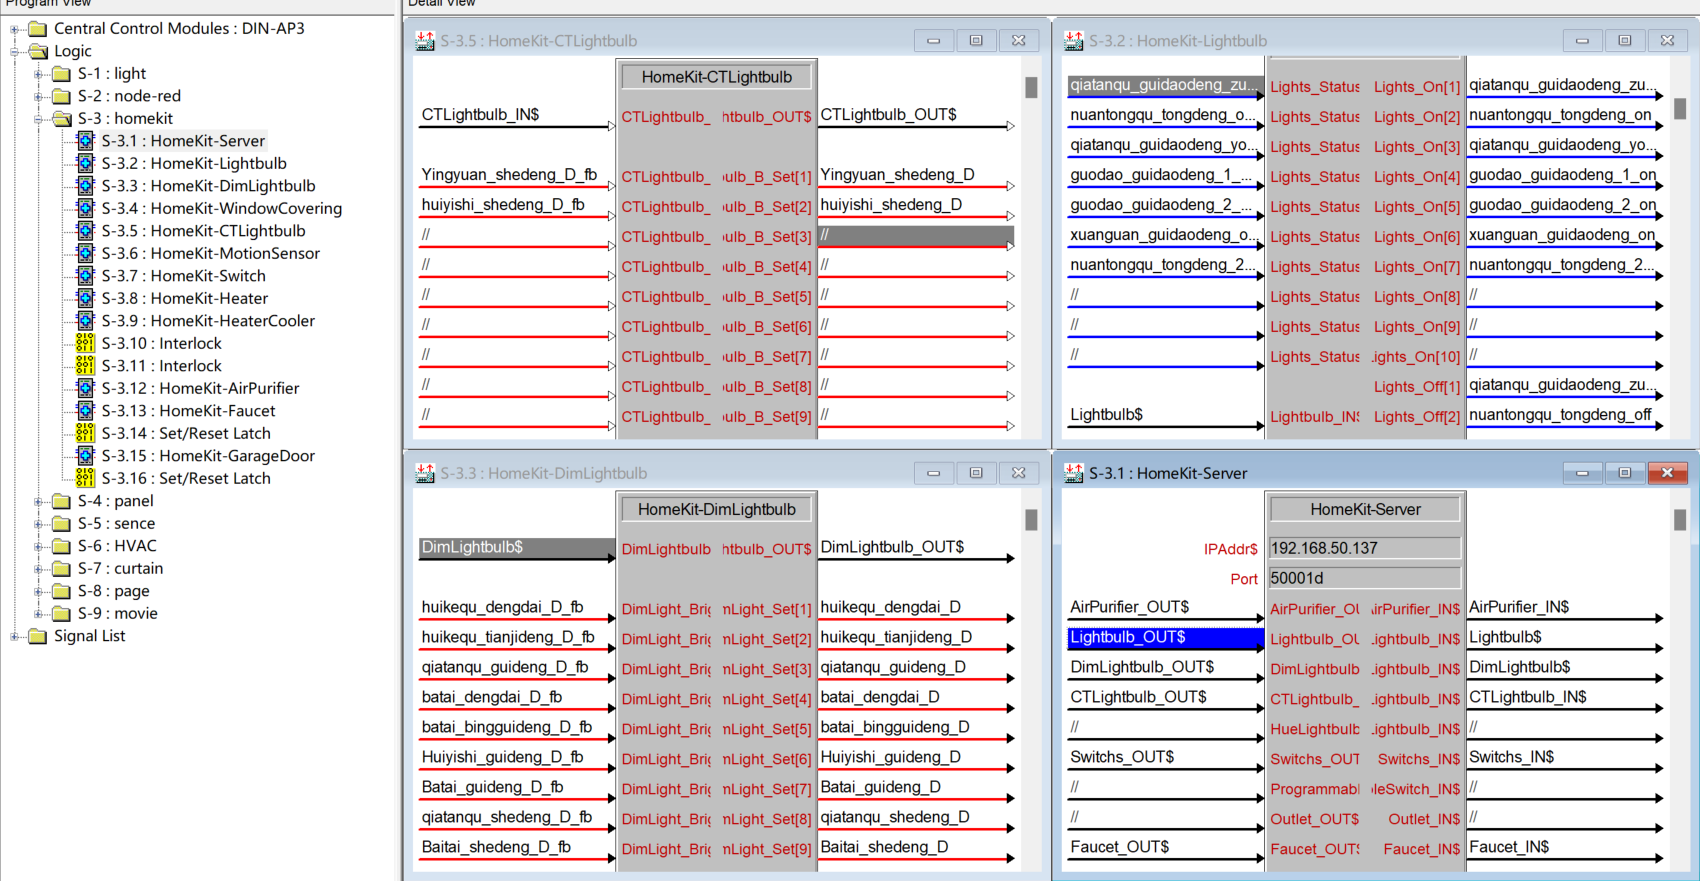Restore the S-3.5 HomeKit-CTLightbulb window
The height and width of the screenshot is (881, 1700).
(976, 41)
